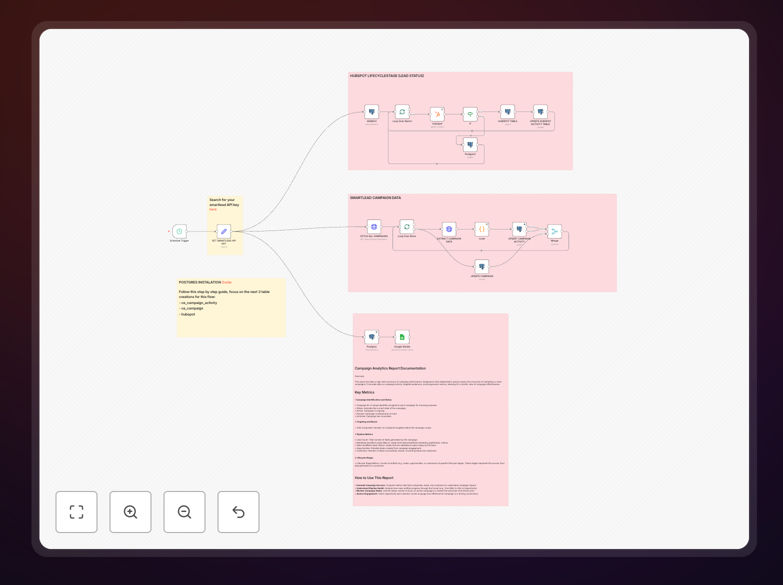
Task: Select the Postgres node feeding Google Sheets
Action: [x=372, y=337]
